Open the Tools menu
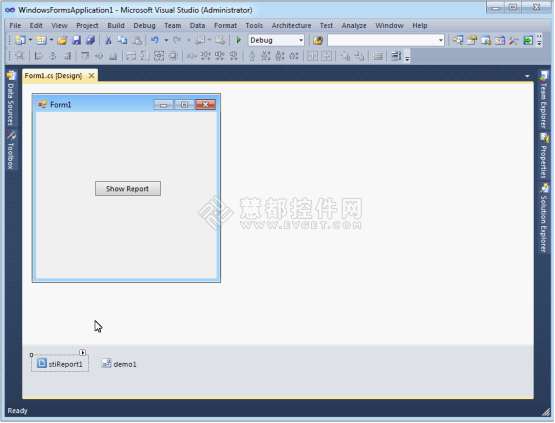The image size is (555, 423). (x=254, y=25)
